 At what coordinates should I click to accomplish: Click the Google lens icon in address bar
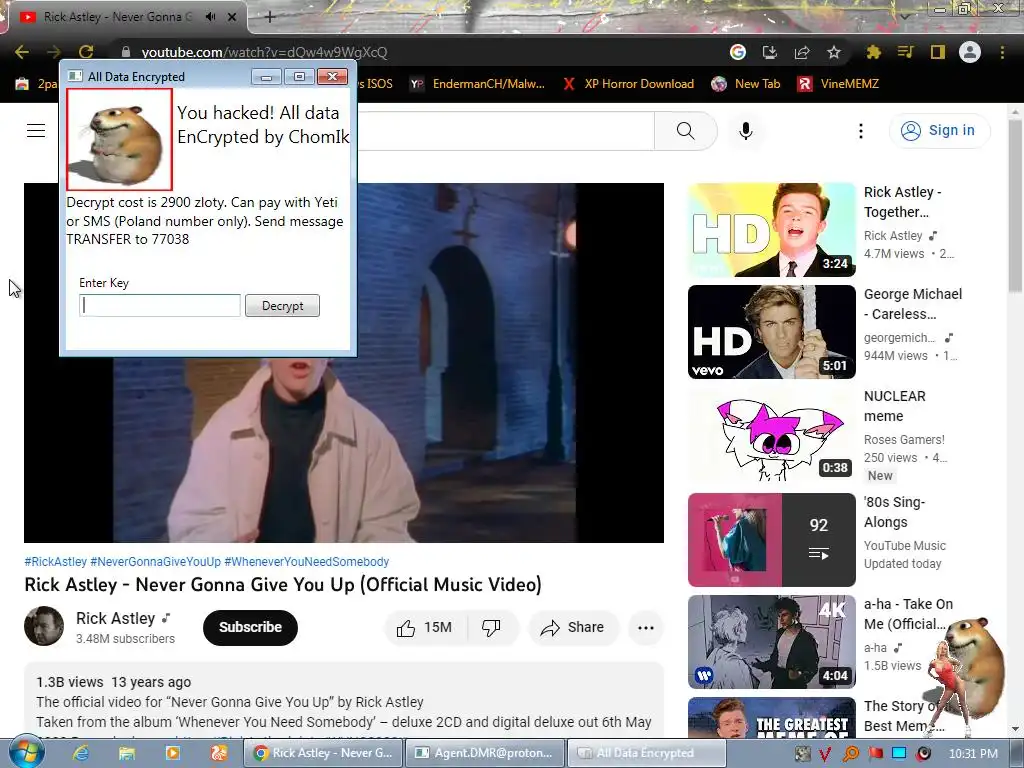tap(737, 52)
